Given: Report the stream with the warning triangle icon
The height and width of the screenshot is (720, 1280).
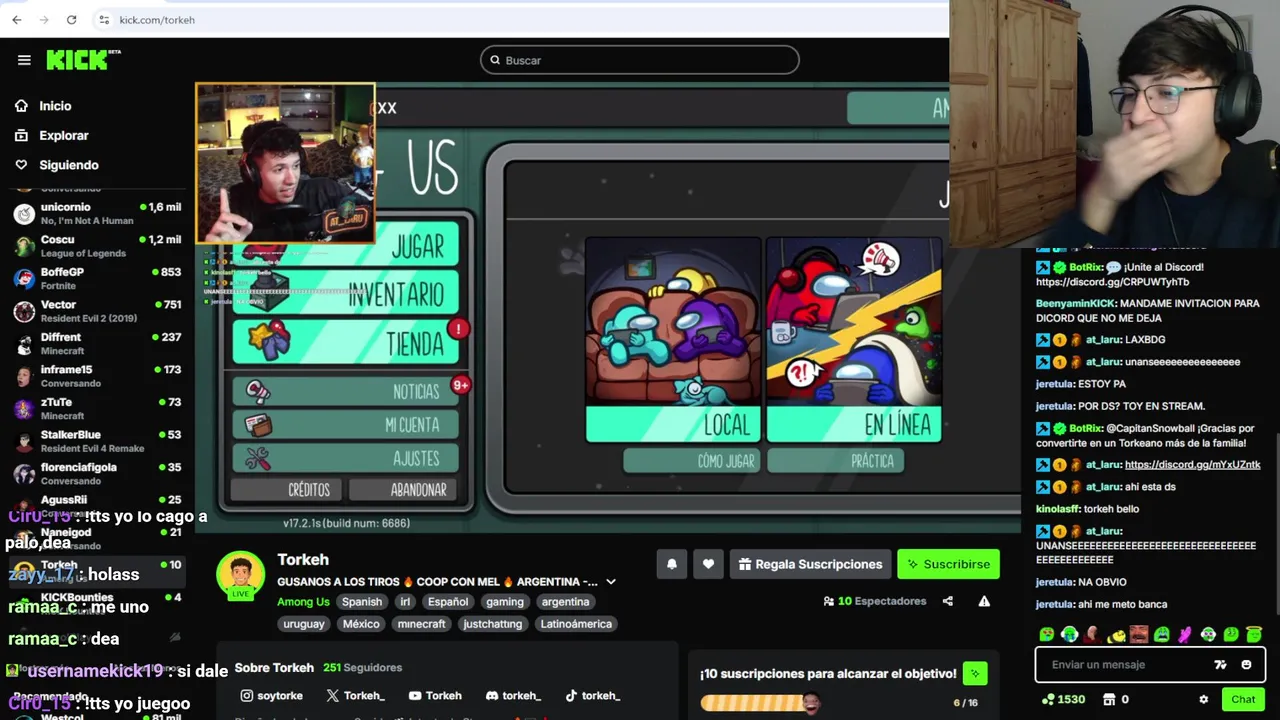Looking at the screenshot, I should (984, 601).
